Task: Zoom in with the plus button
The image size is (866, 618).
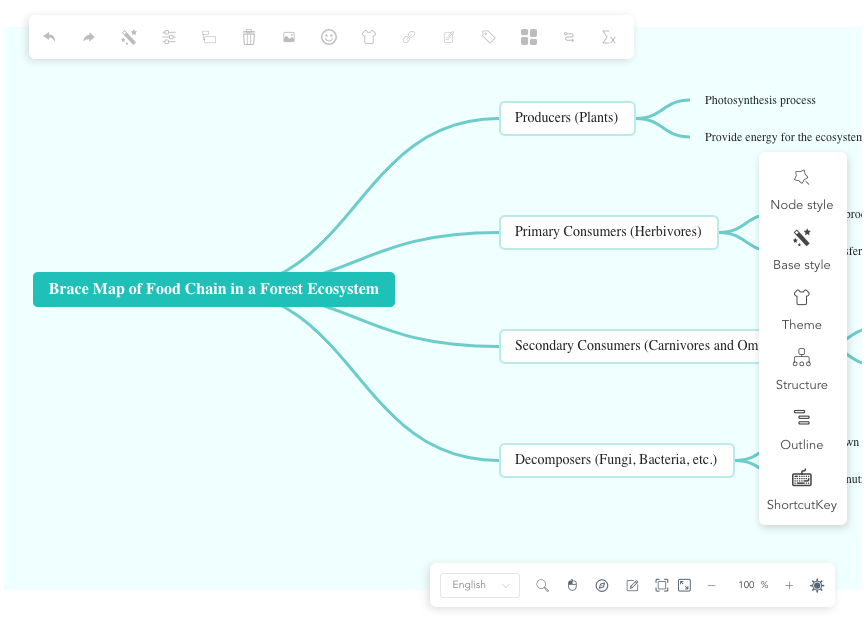Action: click(789, 585)
